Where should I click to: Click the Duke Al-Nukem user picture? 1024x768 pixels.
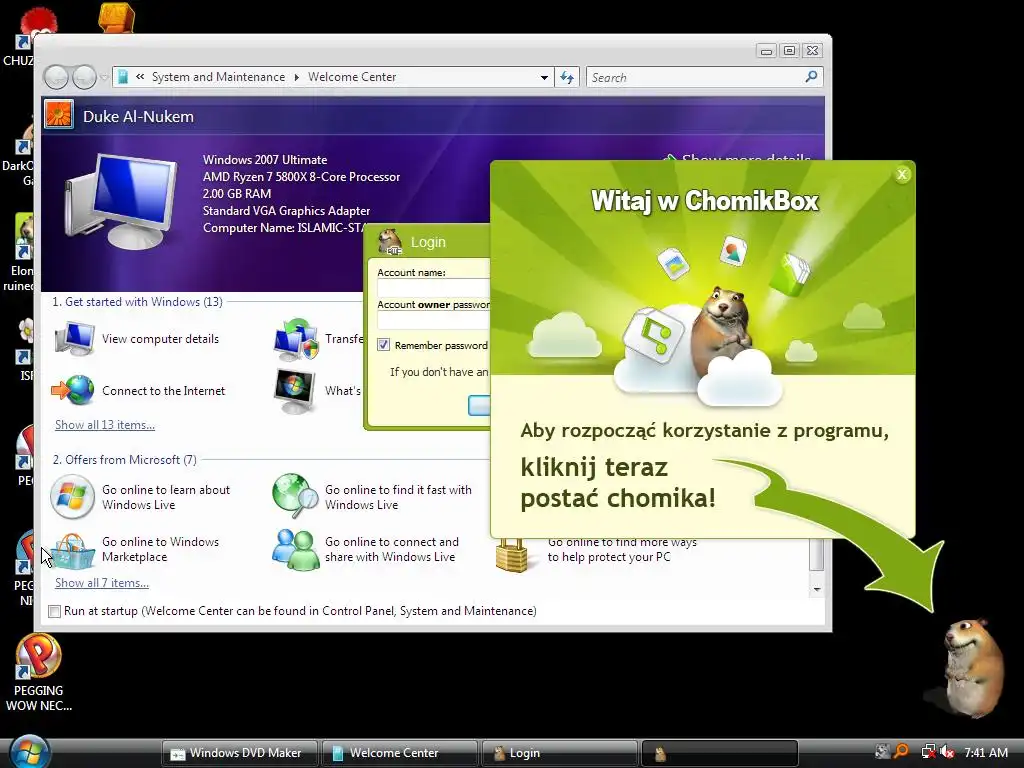[x=59, y=115]
